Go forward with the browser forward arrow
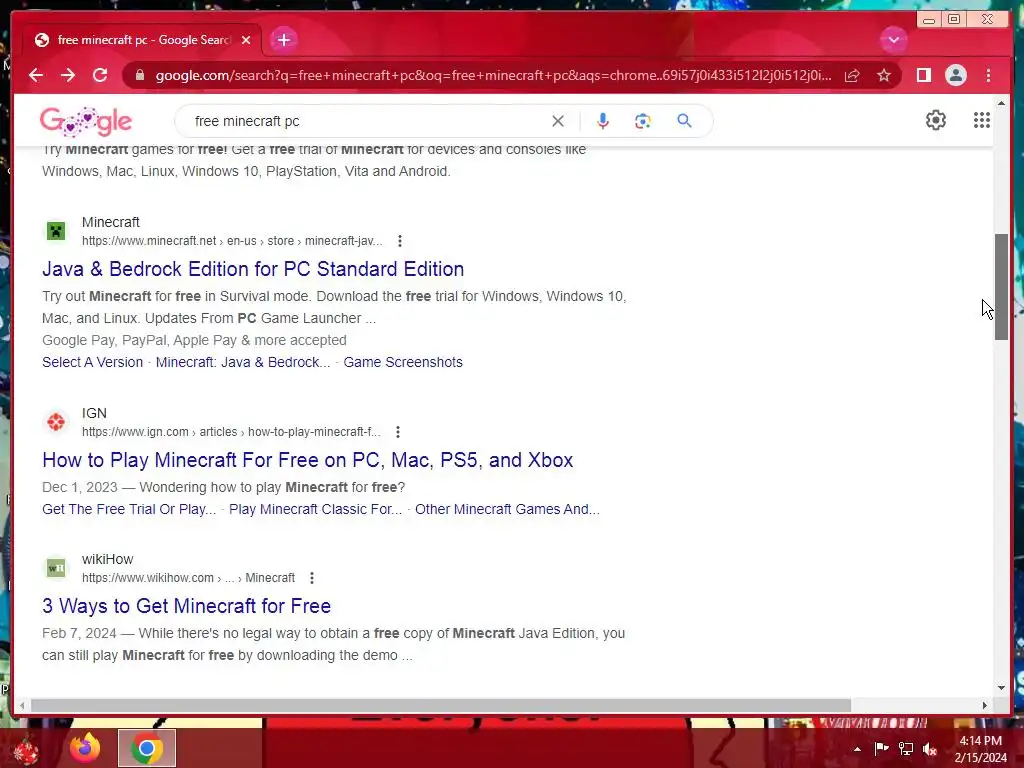The image size is (1024, 768). tap(68, 75)
